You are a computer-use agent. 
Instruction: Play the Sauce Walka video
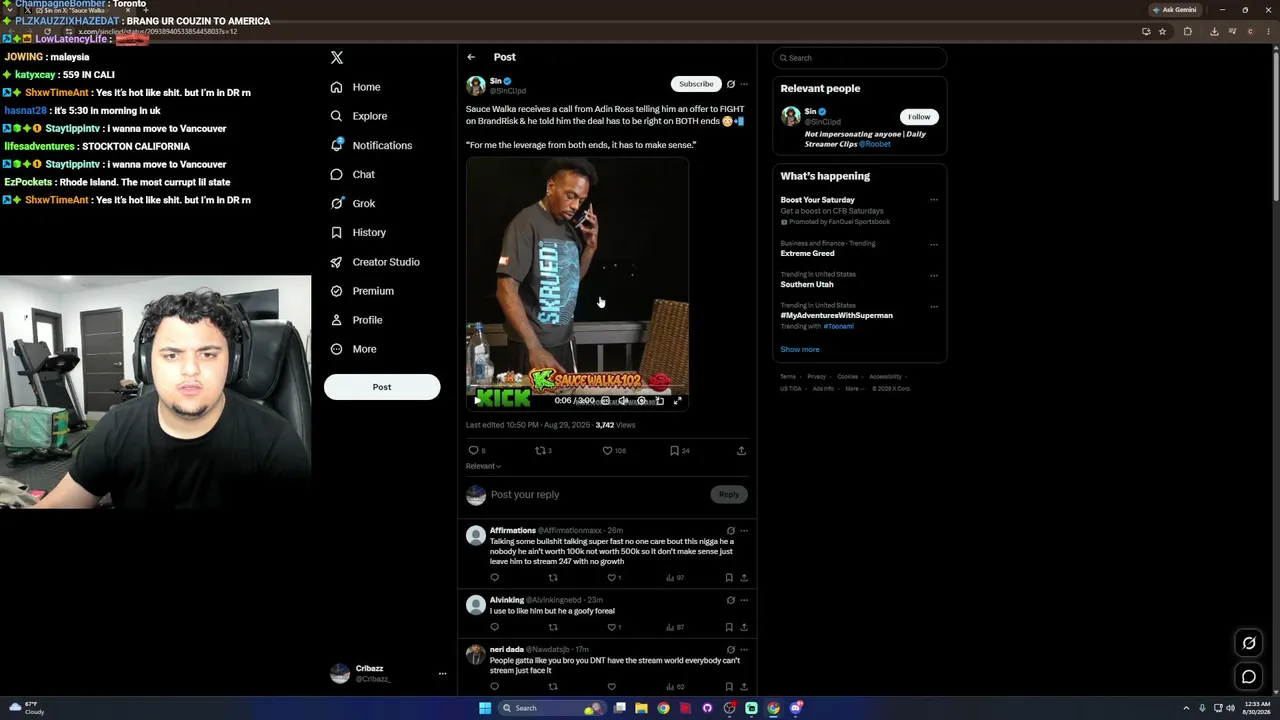click(x=477, y=401)
